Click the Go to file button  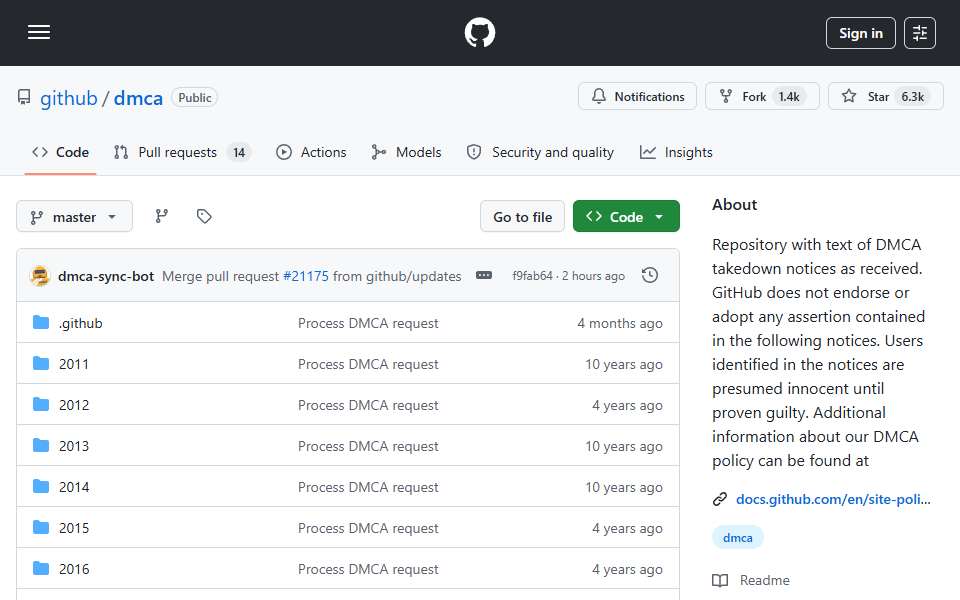point(522,217)
